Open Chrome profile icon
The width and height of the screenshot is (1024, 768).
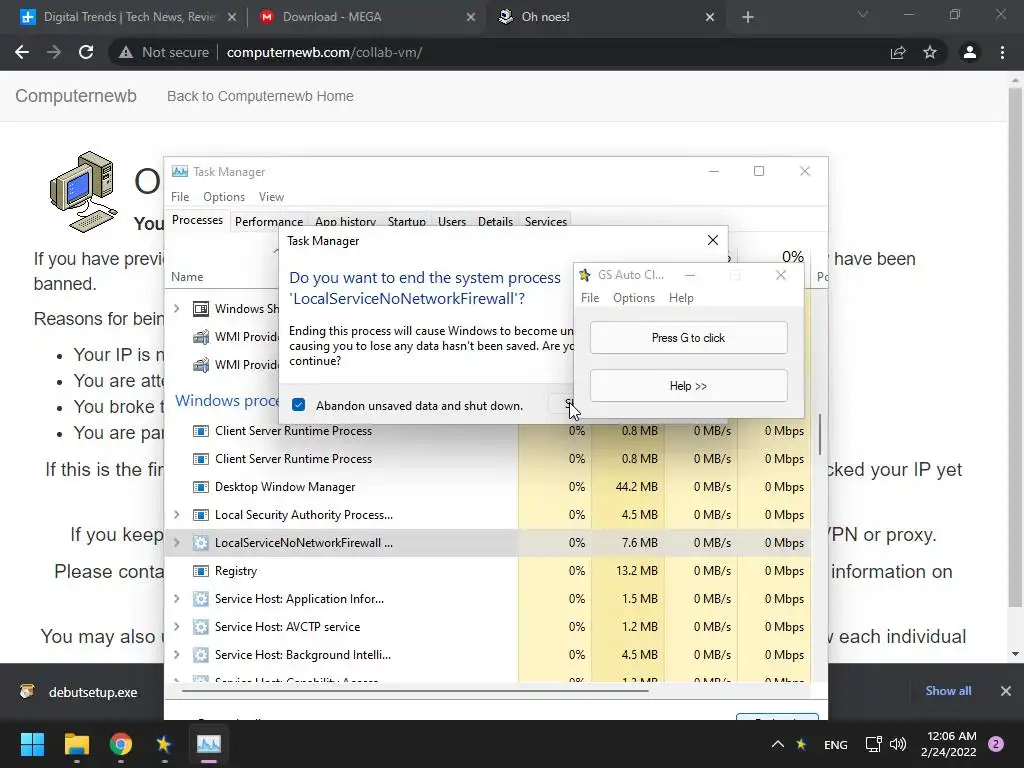click(970, 52)
